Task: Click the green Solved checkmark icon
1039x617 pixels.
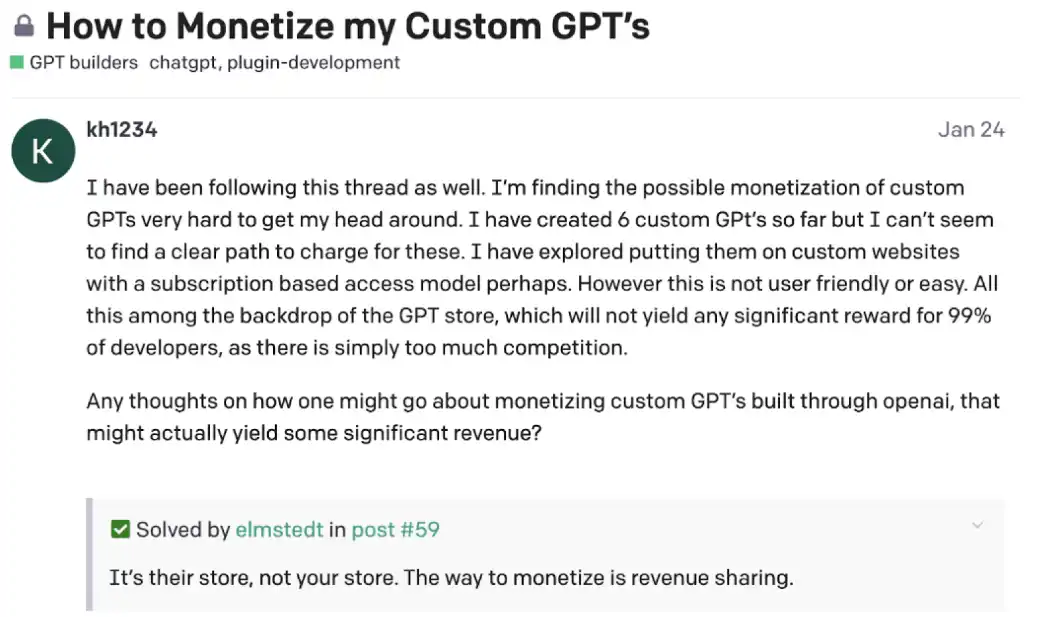Action: 120,529
